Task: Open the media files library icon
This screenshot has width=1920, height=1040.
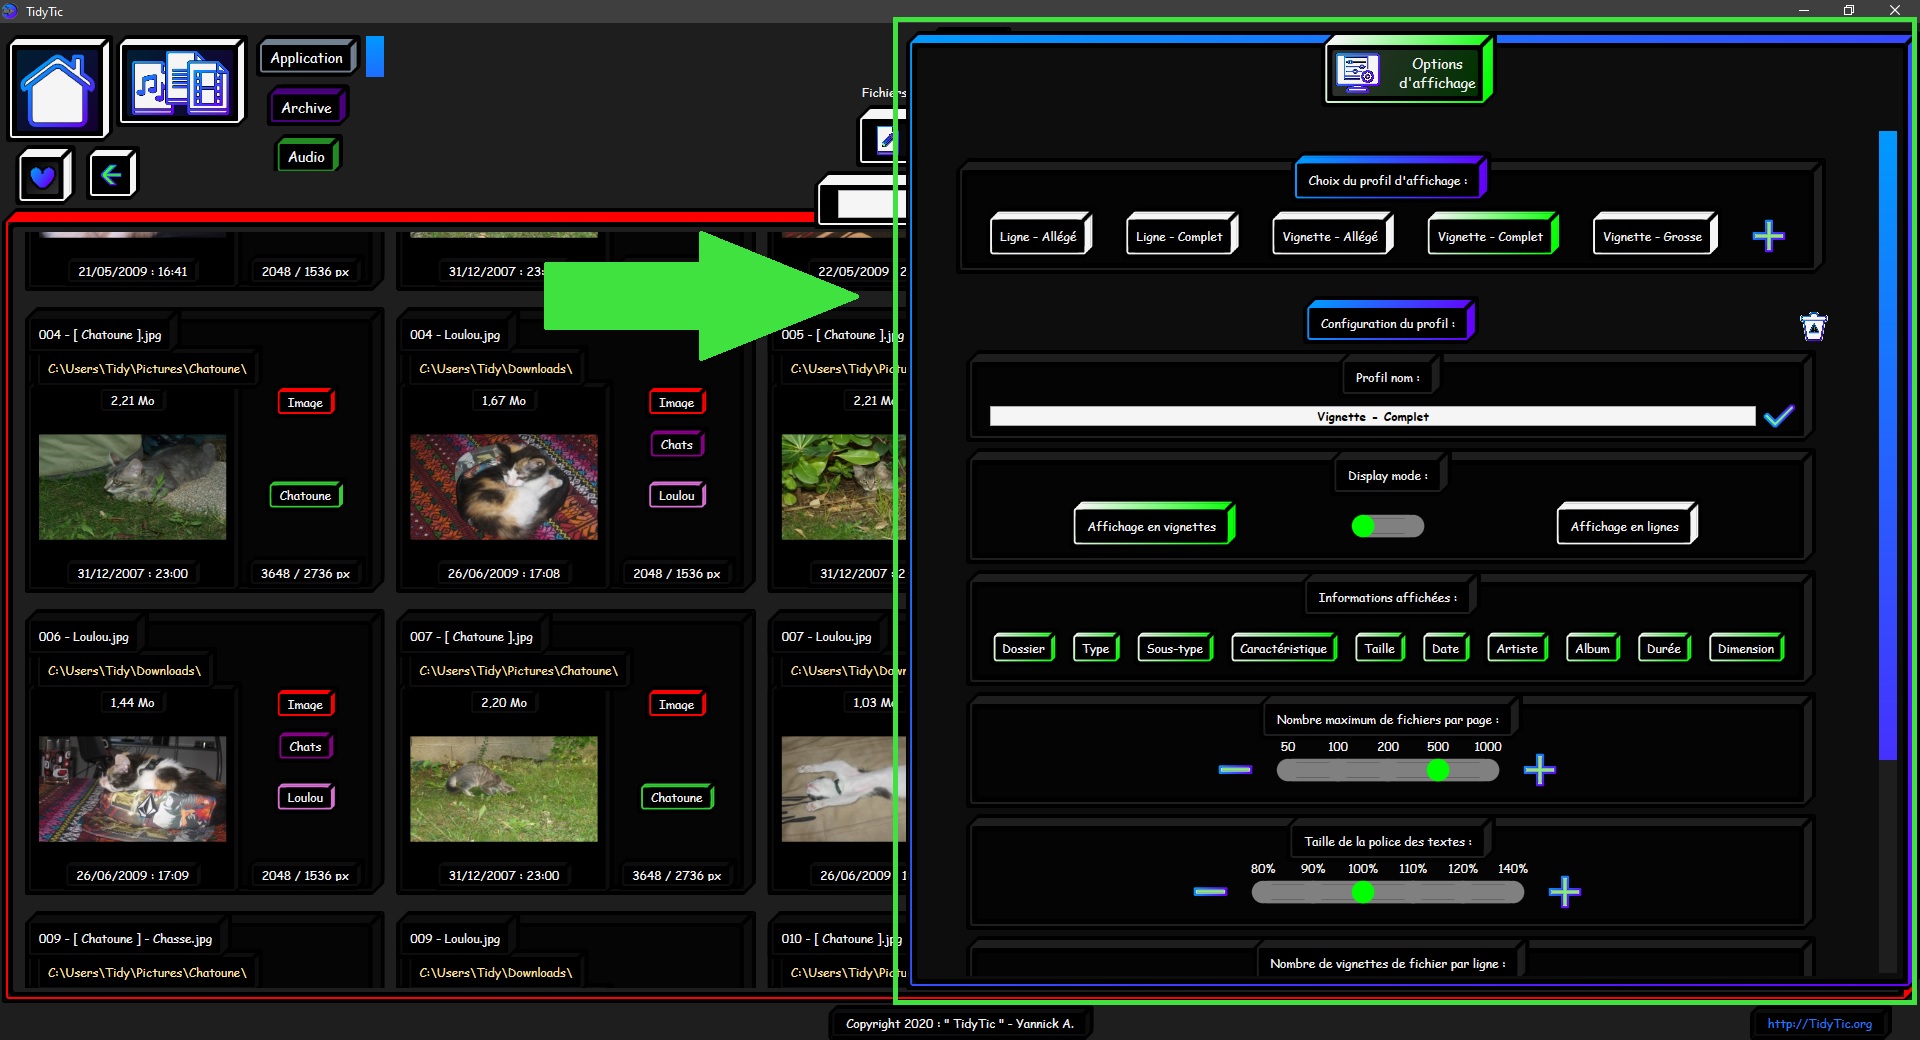Action: (182, 82)
